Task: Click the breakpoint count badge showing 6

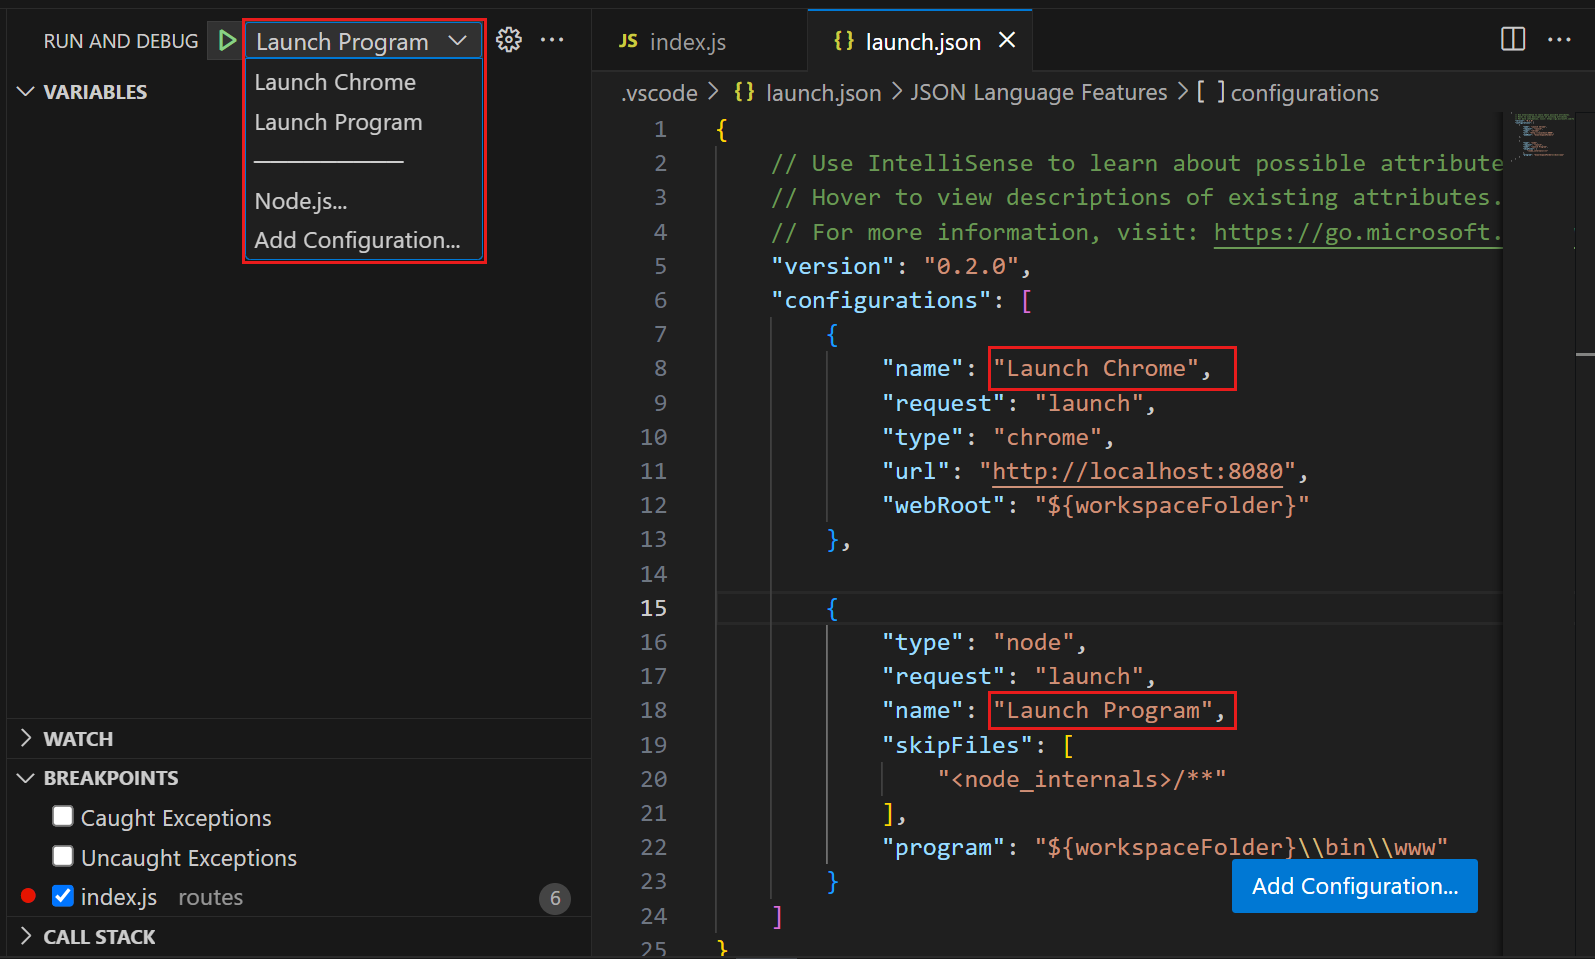Action: coord(555,898)
